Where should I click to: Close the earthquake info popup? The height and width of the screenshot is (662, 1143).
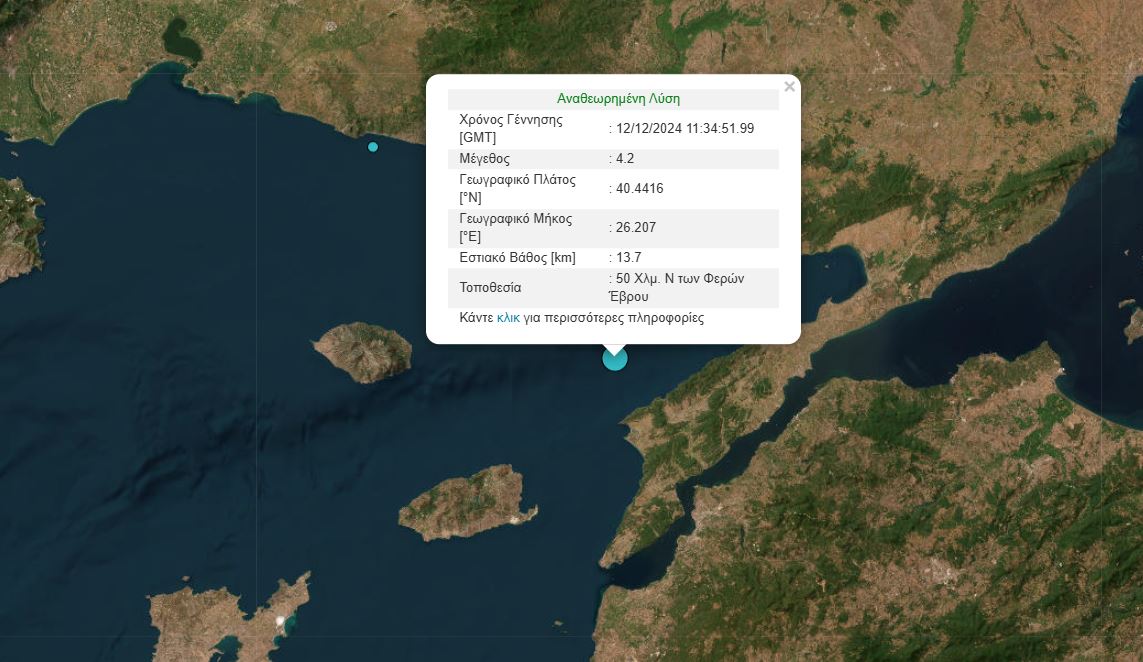[789, 87]
